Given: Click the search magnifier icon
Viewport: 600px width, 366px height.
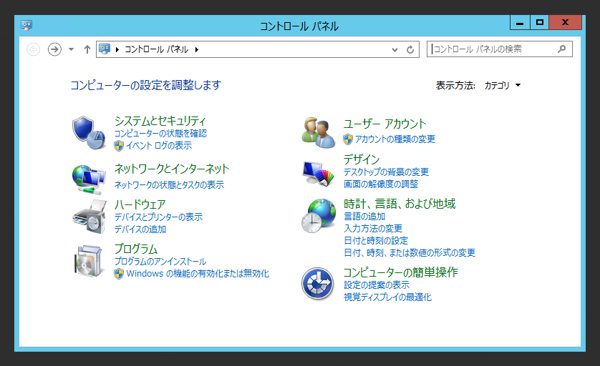Looking at the screenshot, I should (561, 49).
